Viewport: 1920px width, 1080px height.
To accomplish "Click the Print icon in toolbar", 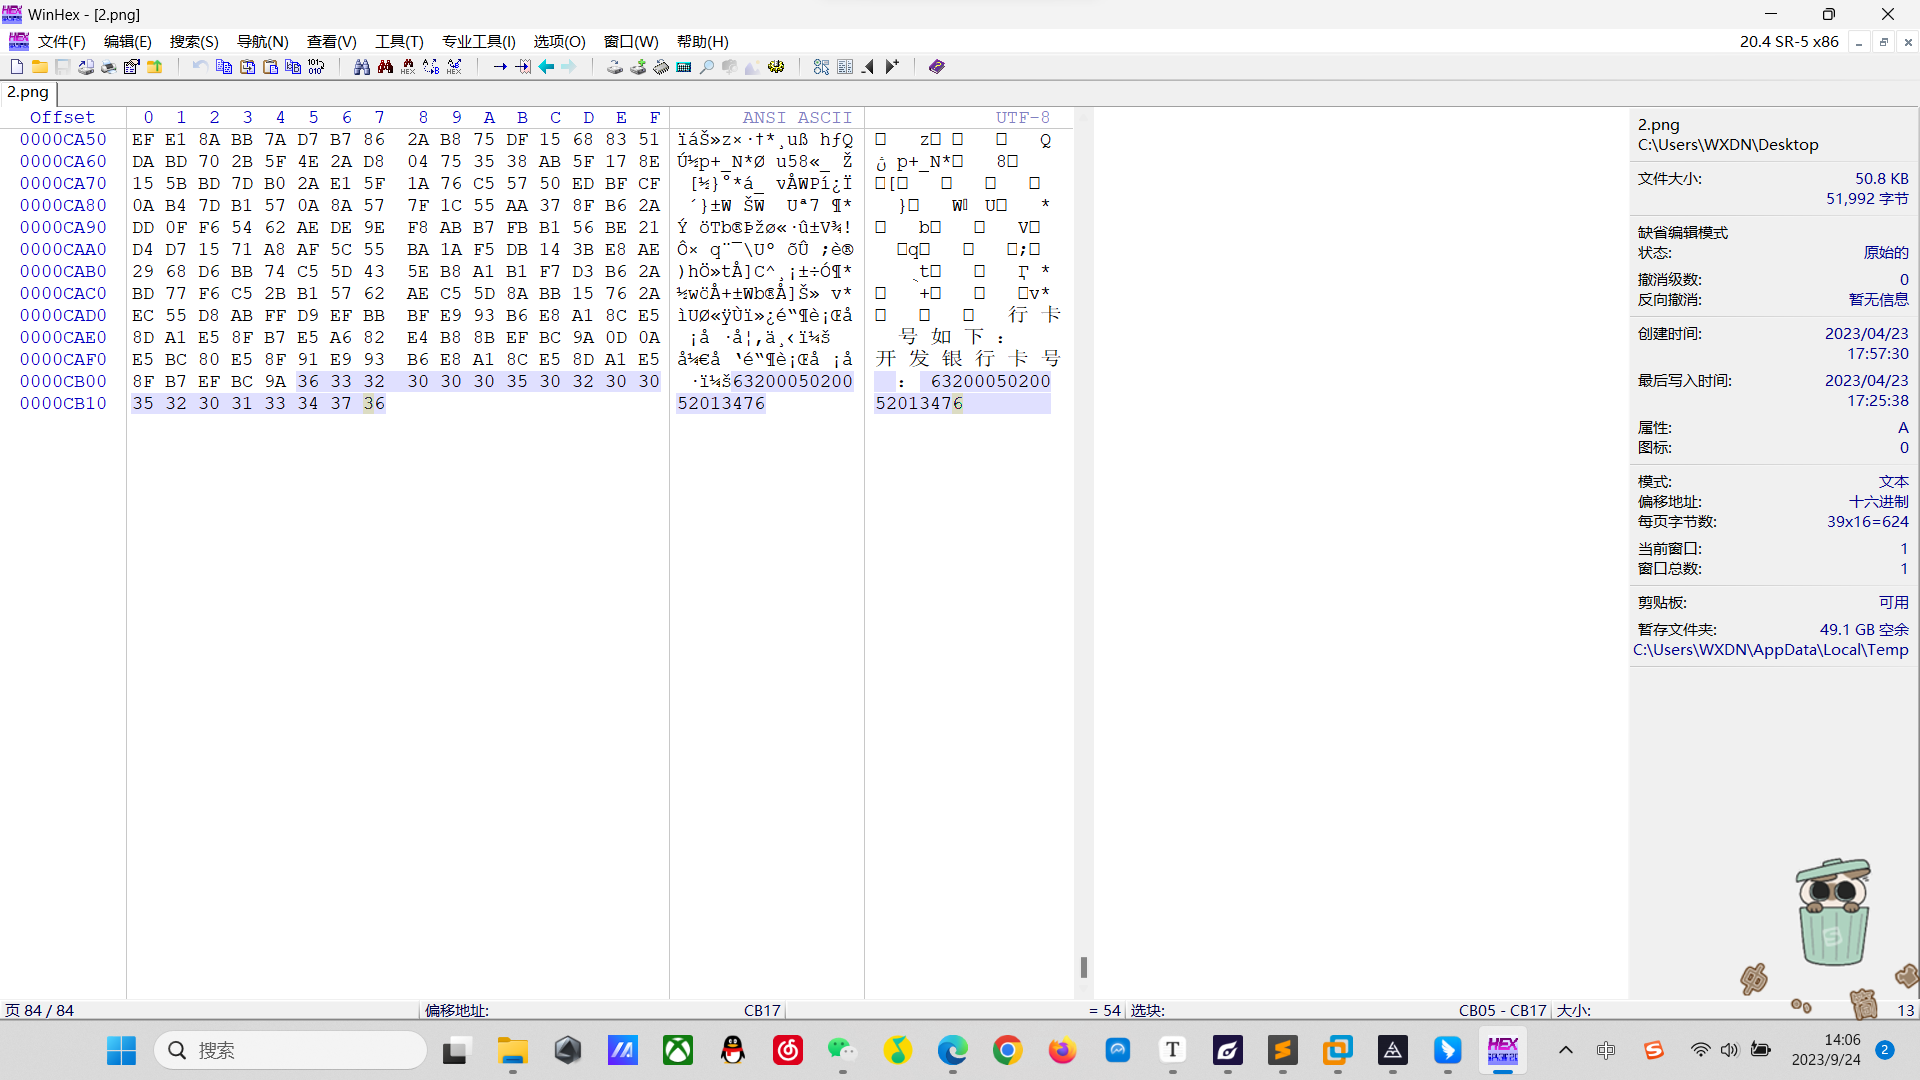I will coord(108,67).
